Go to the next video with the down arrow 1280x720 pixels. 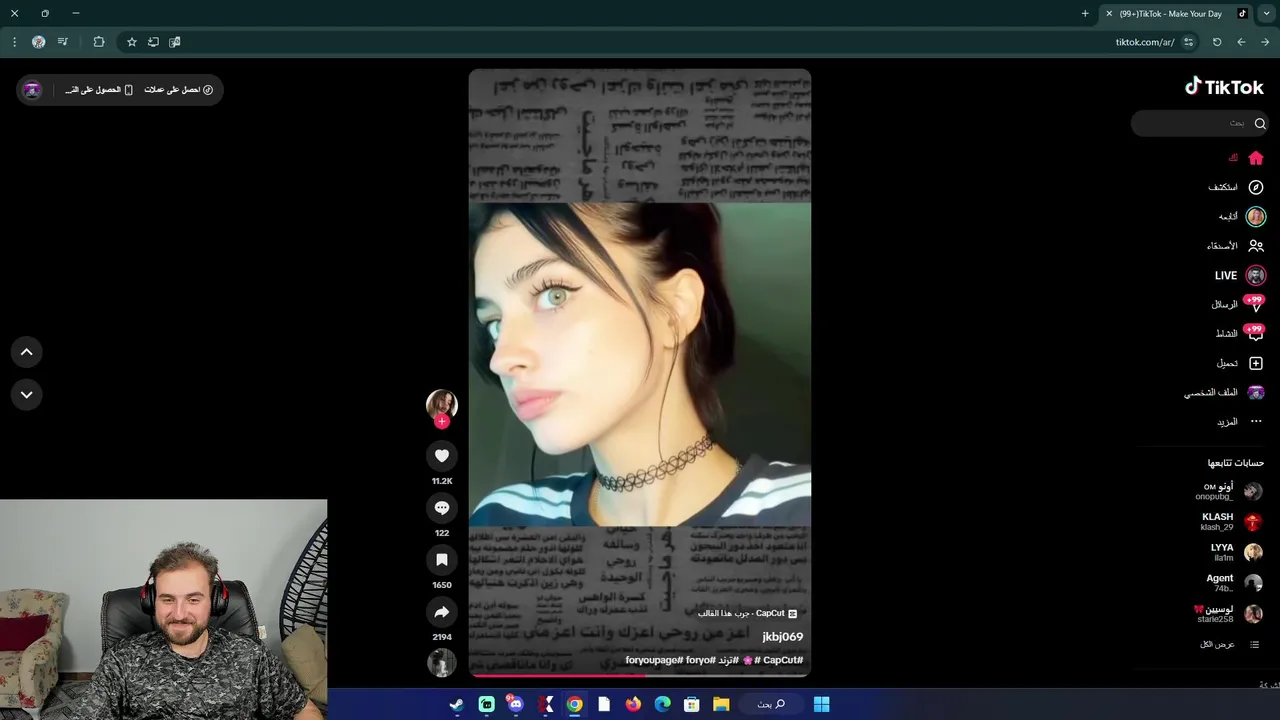click(27, 395)
